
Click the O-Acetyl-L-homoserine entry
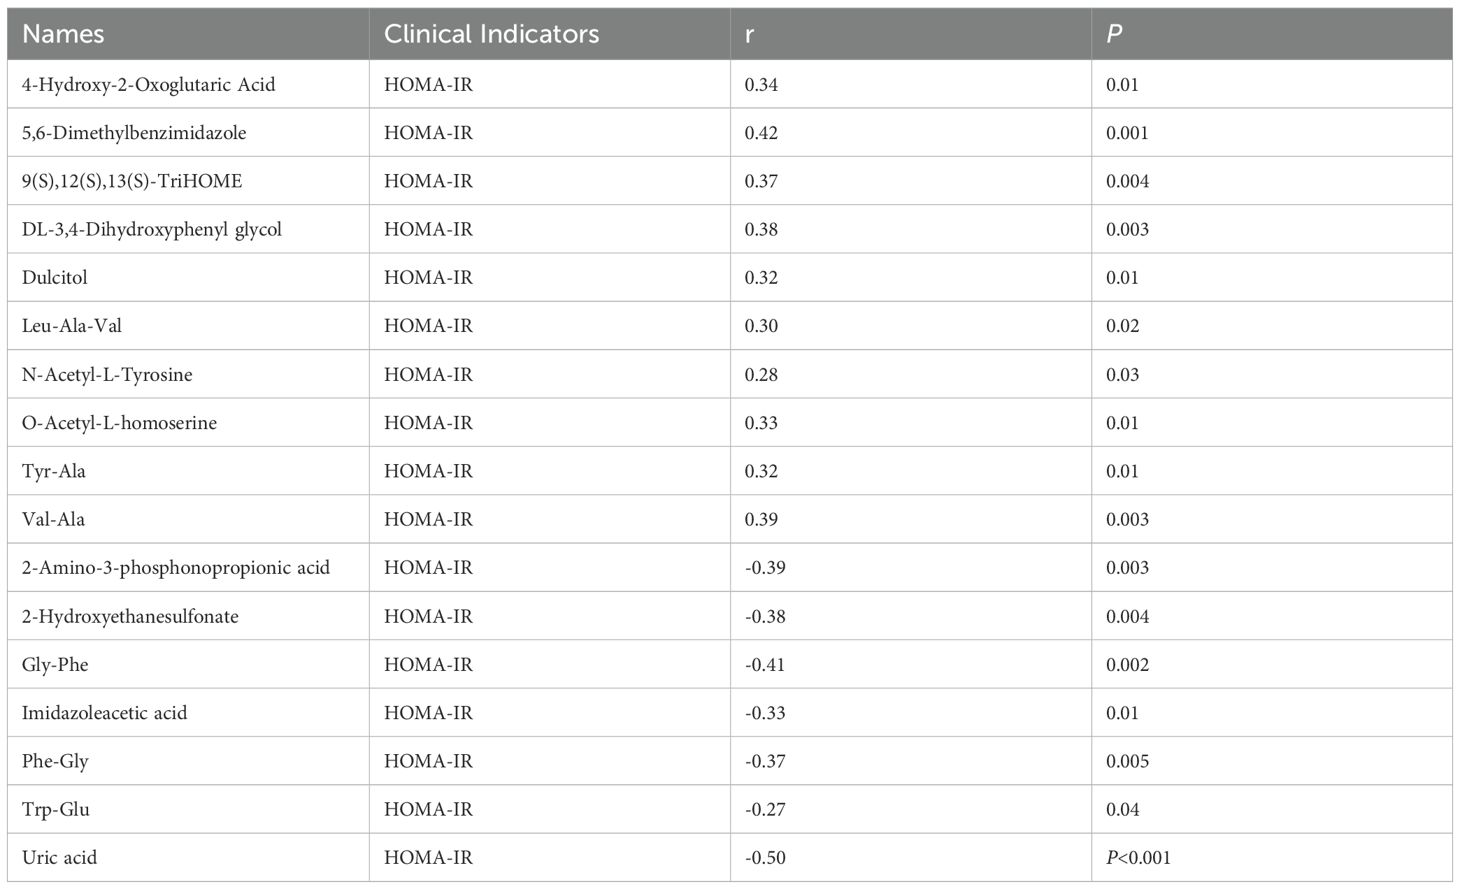click(119, 423)
